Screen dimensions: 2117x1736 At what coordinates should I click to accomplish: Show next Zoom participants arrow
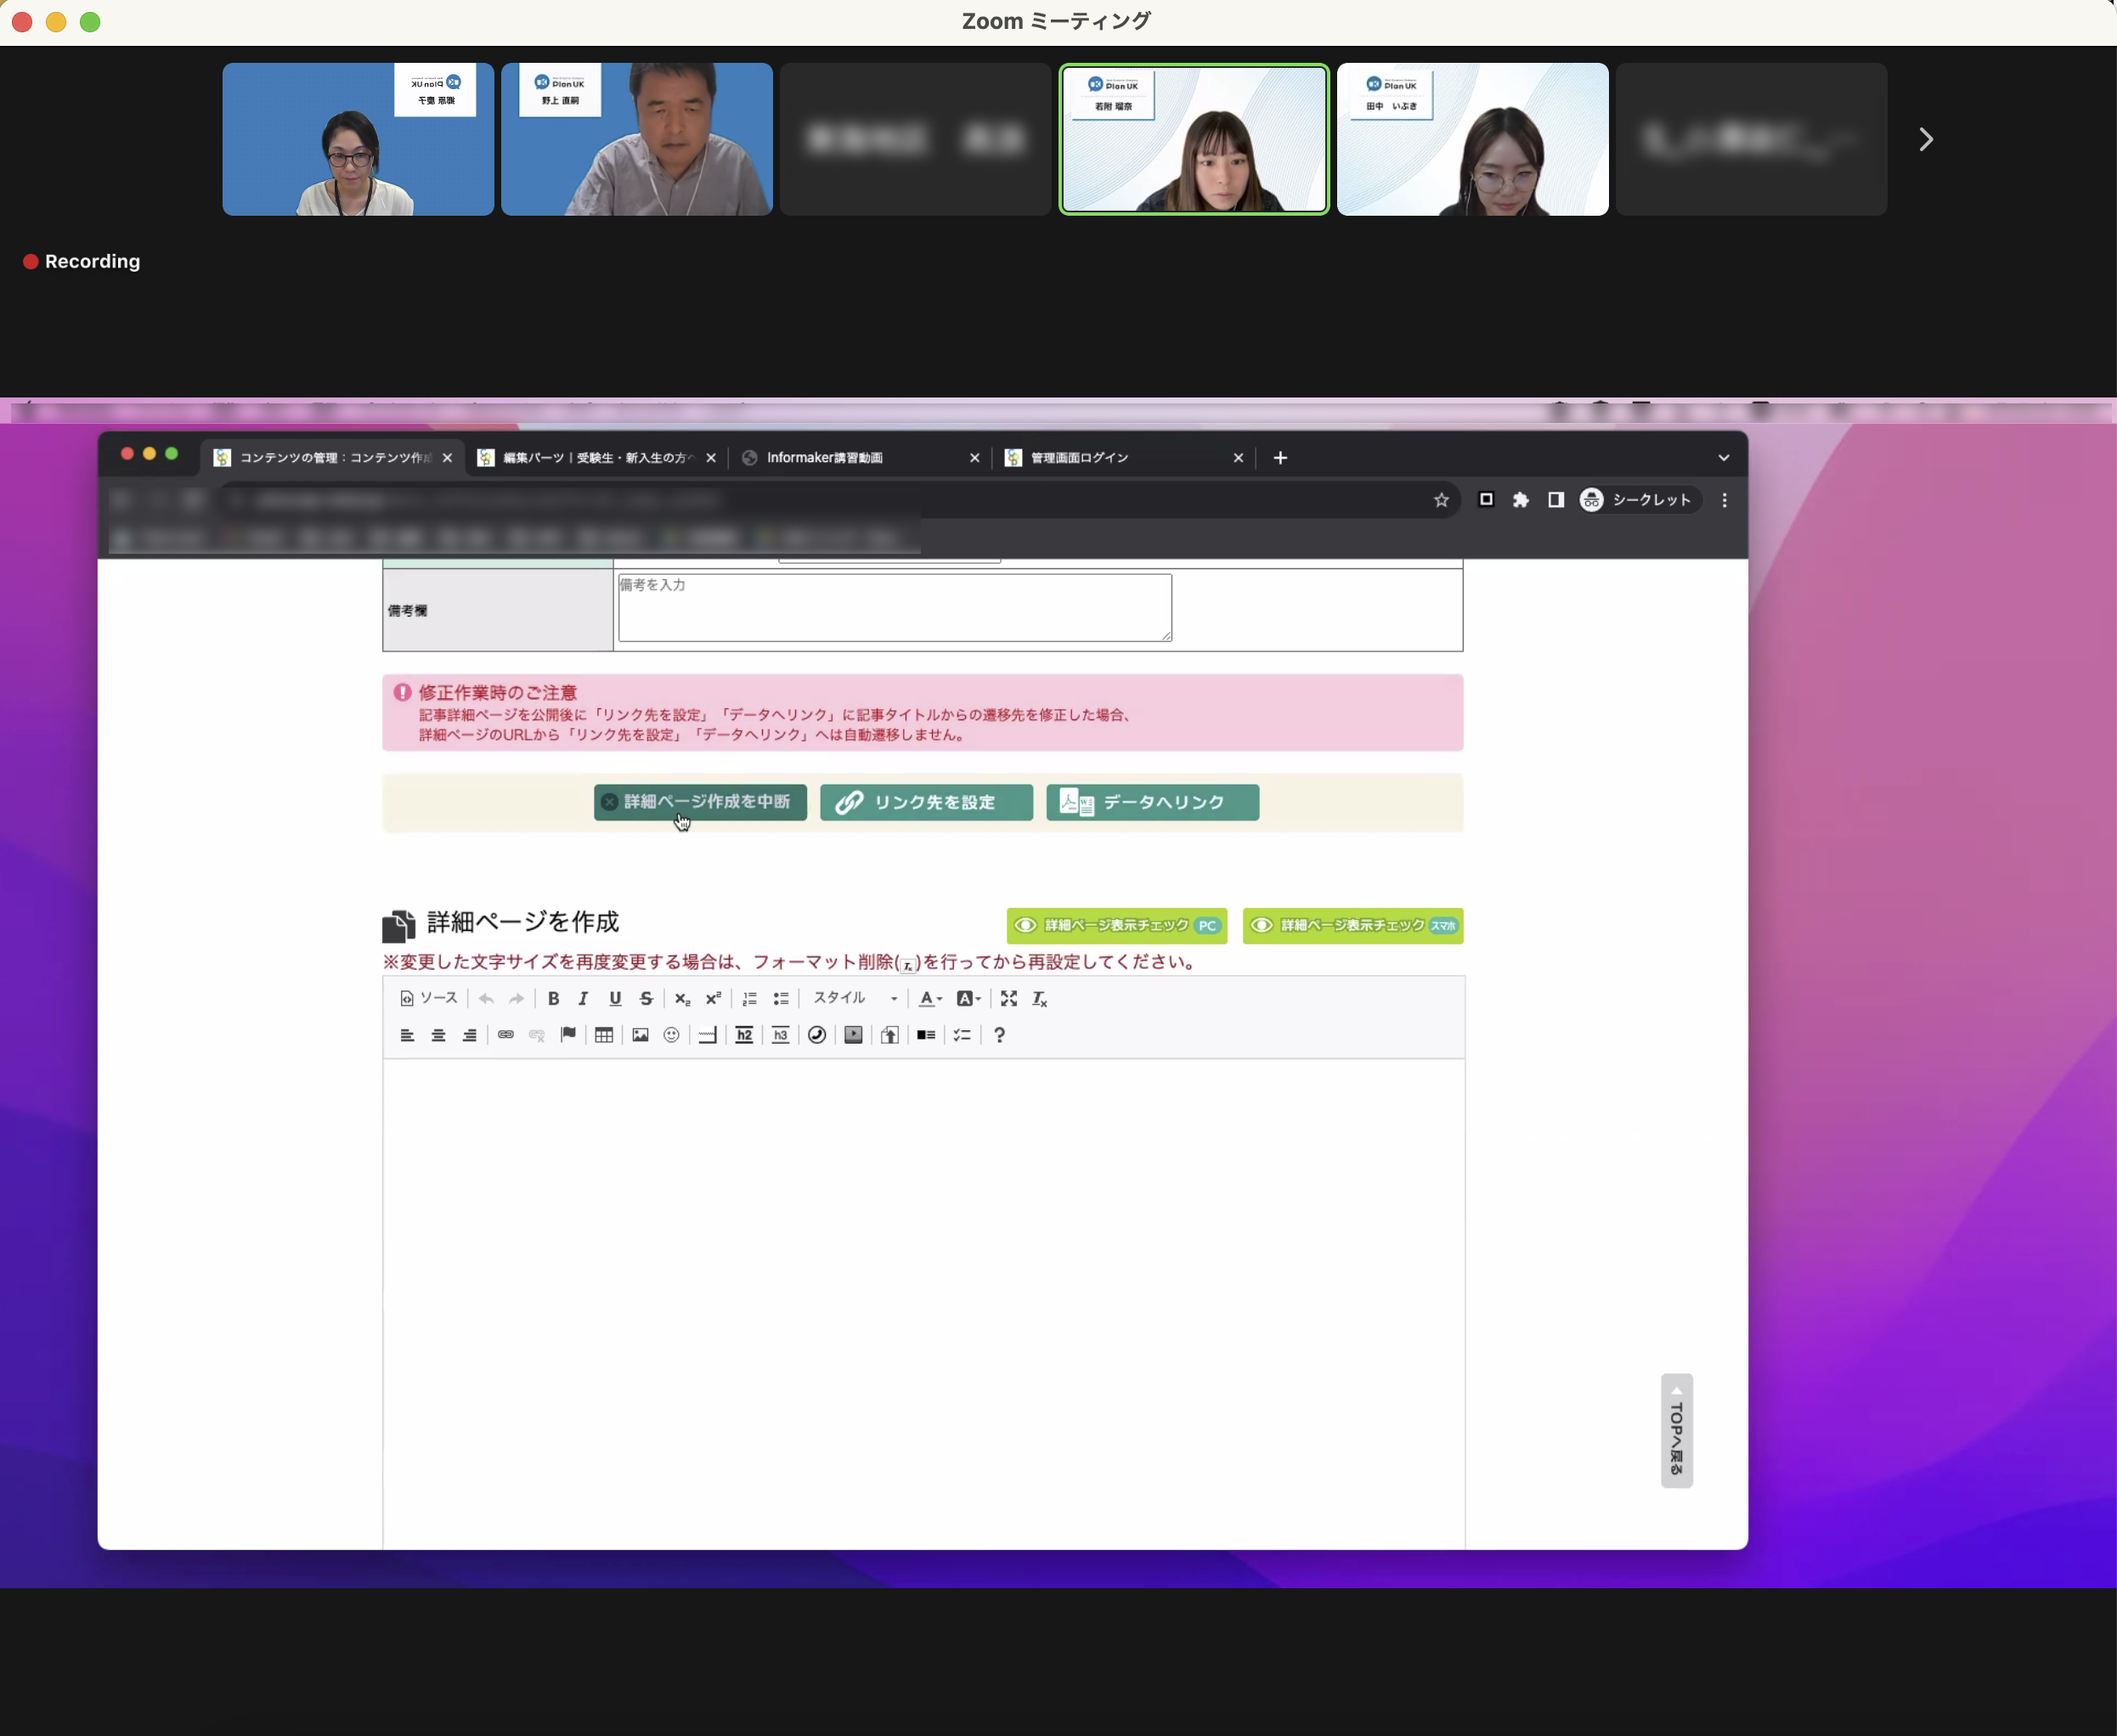[1925, 139]
